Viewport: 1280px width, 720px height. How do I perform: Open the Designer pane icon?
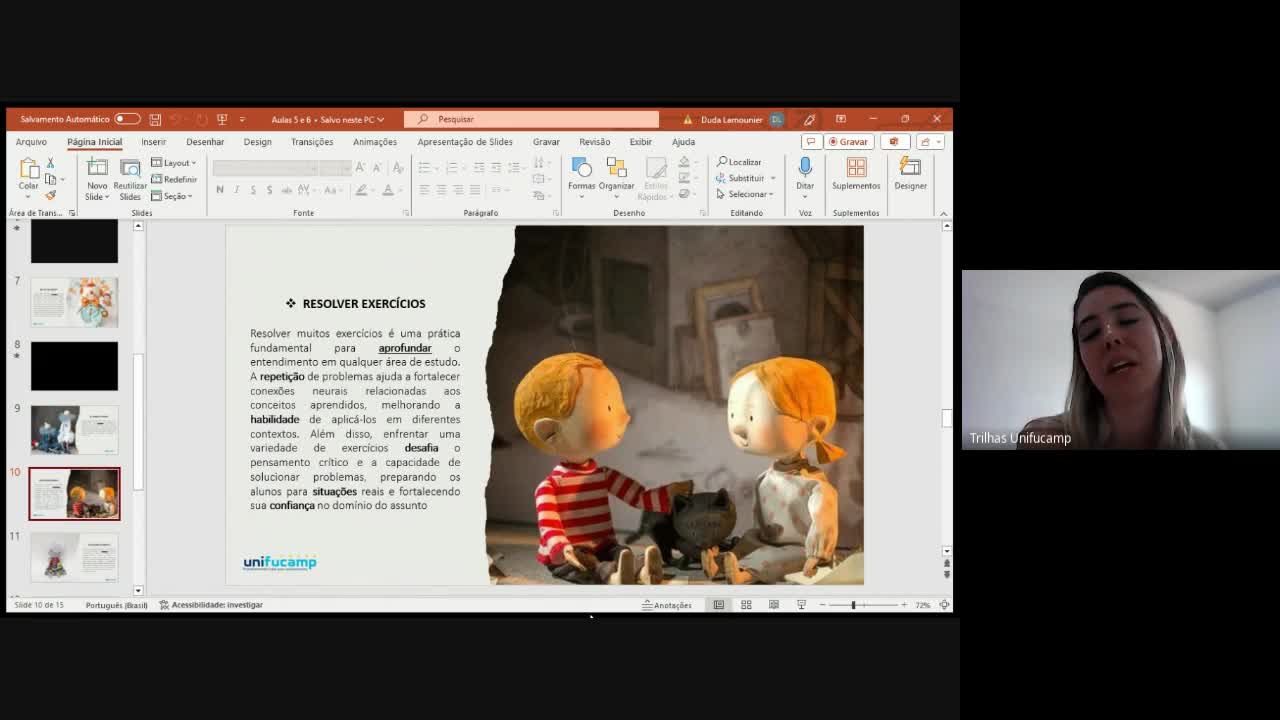tap(910, 168)
